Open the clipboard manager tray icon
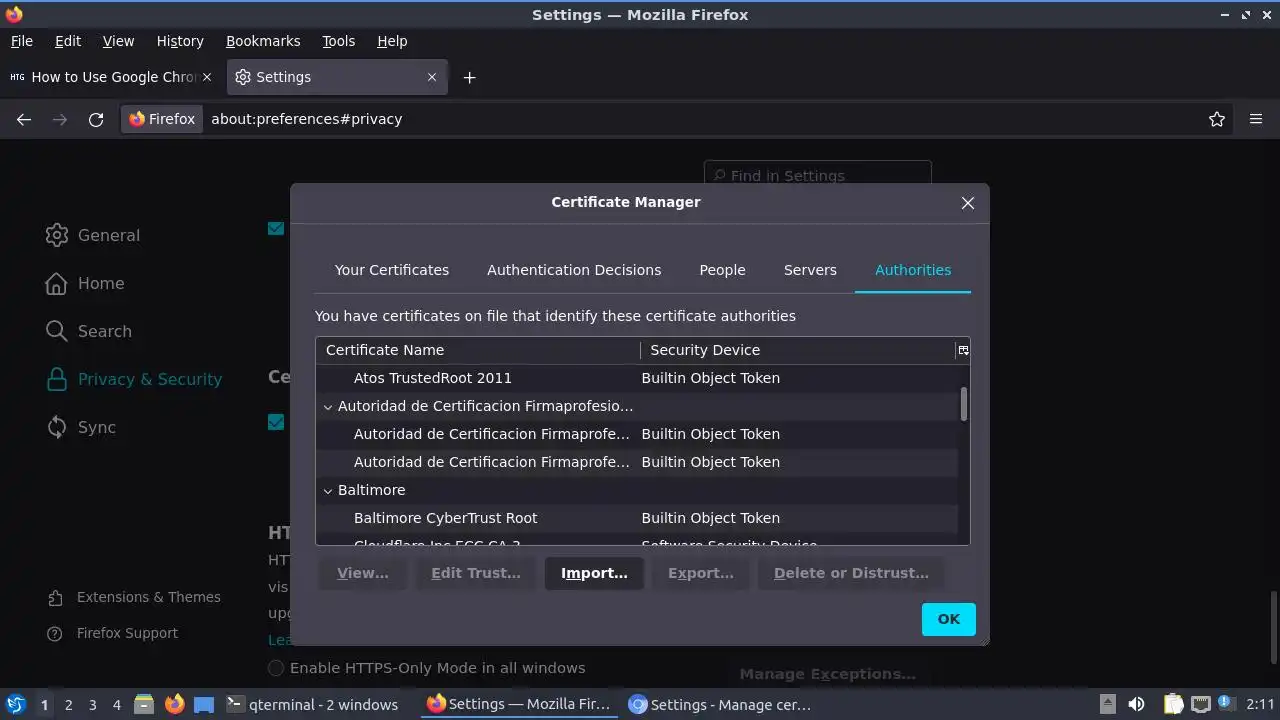Image resolution: width=1280 pixels, height=720 pixels. (x=1172, y=704)
